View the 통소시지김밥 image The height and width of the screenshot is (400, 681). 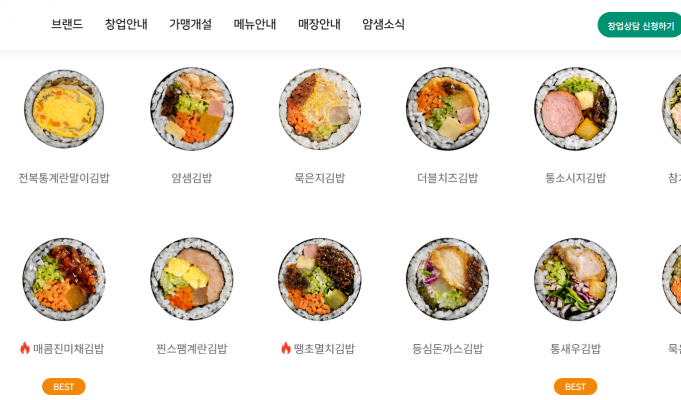pyautogui.click(x=575, y=109)
